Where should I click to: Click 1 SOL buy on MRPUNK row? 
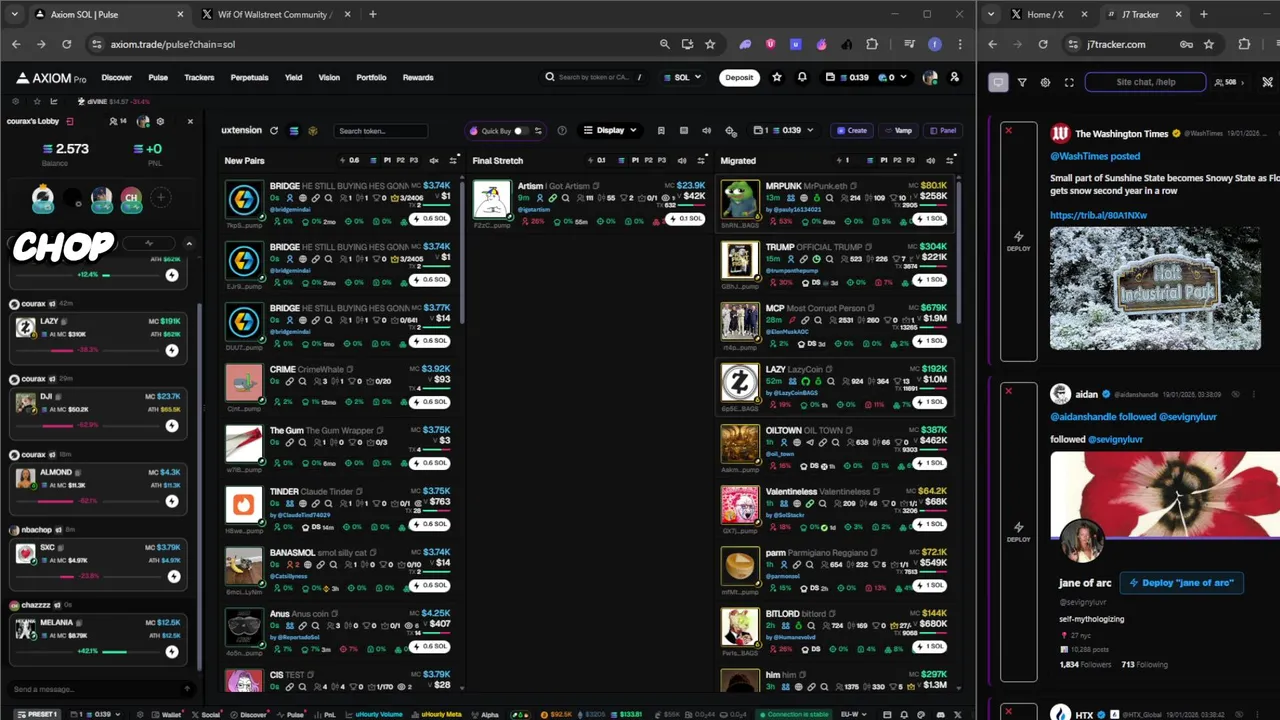point(929,219)
